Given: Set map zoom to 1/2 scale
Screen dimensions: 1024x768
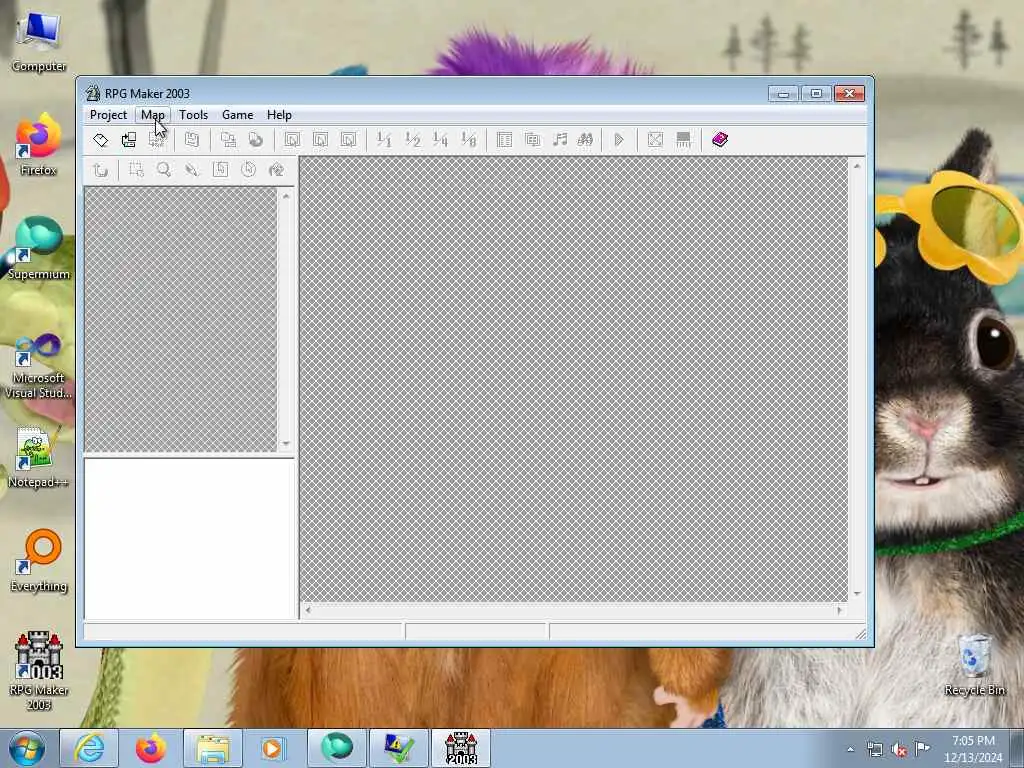Looking at the screenshot, I should click(x=412, y=139).
